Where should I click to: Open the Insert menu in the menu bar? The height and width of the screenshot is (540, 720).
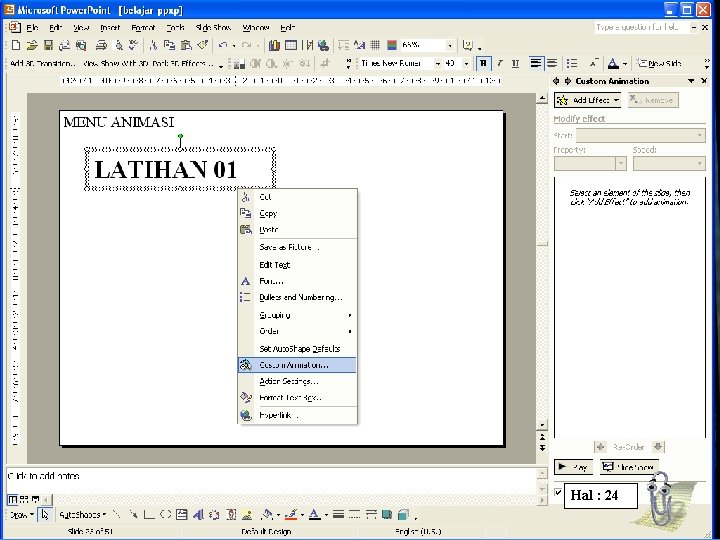(x=110, y=28)
